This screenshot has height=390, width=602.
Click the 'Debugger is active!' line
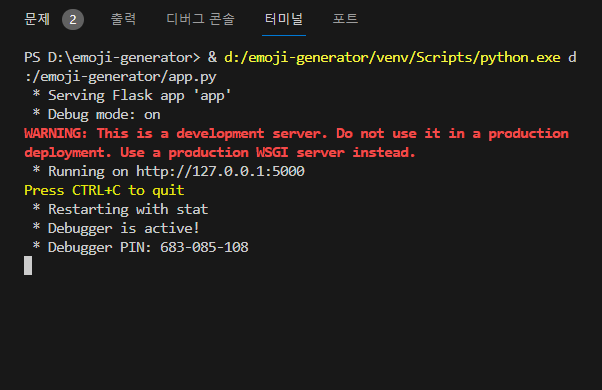pos(124,228)
